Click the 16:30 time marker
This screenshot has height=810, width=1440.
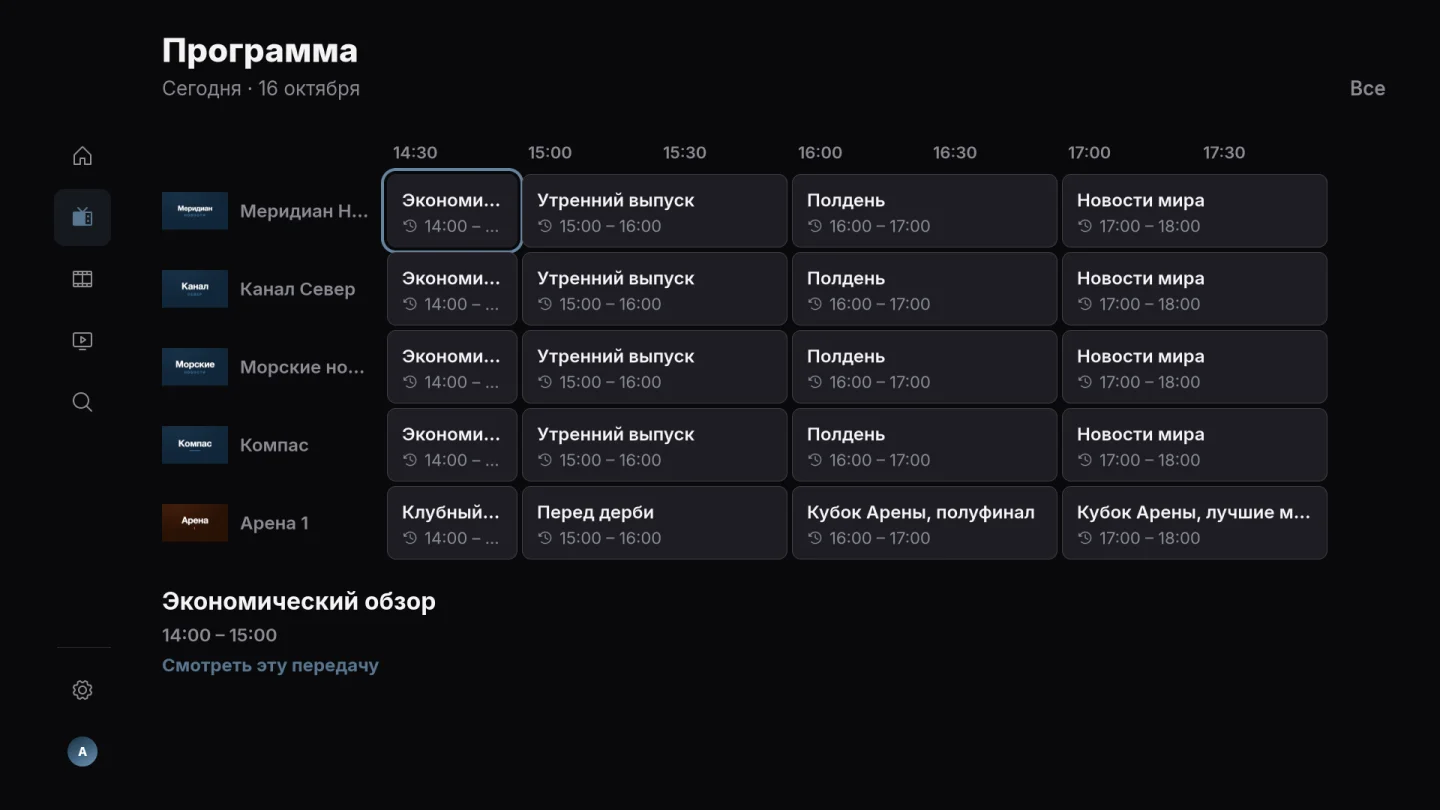955,153
